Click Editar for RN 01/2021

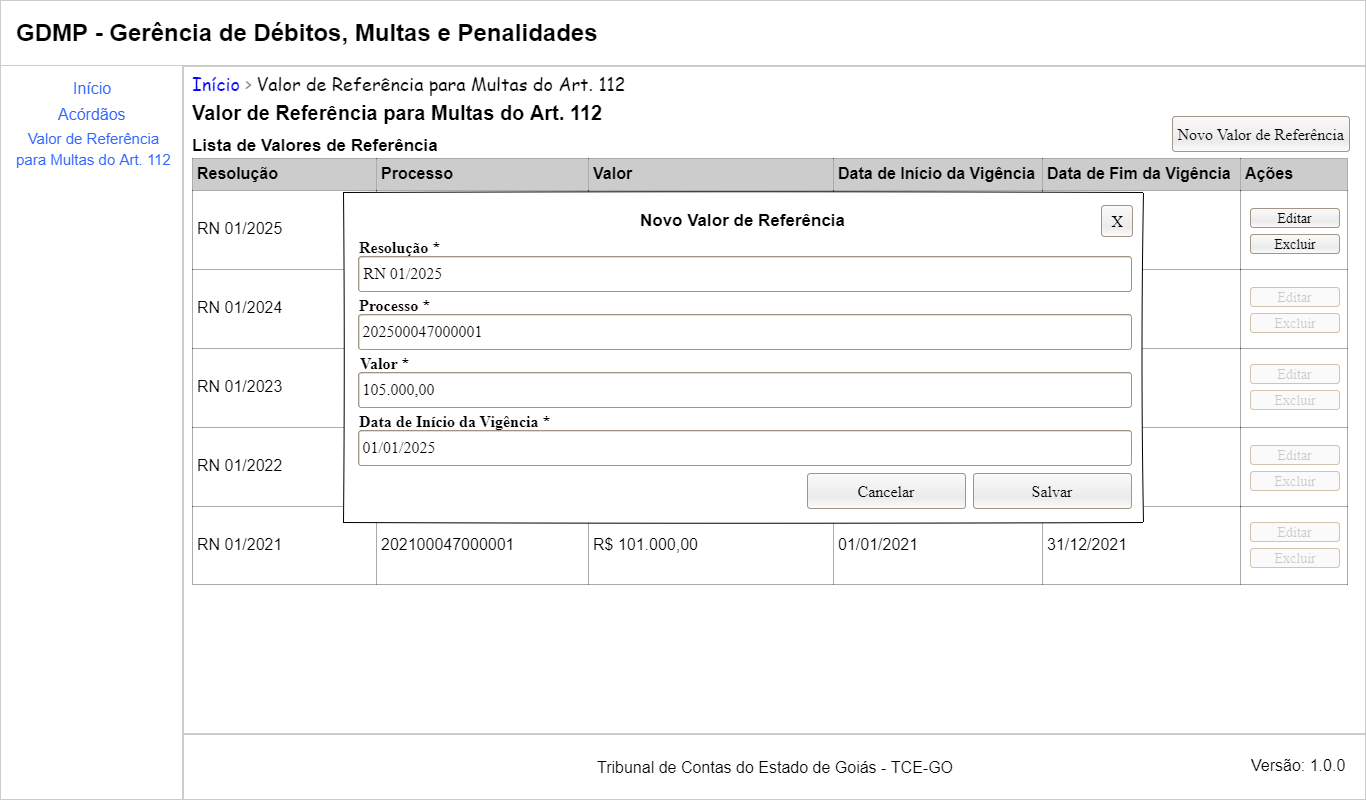[x=1294, y=532]
